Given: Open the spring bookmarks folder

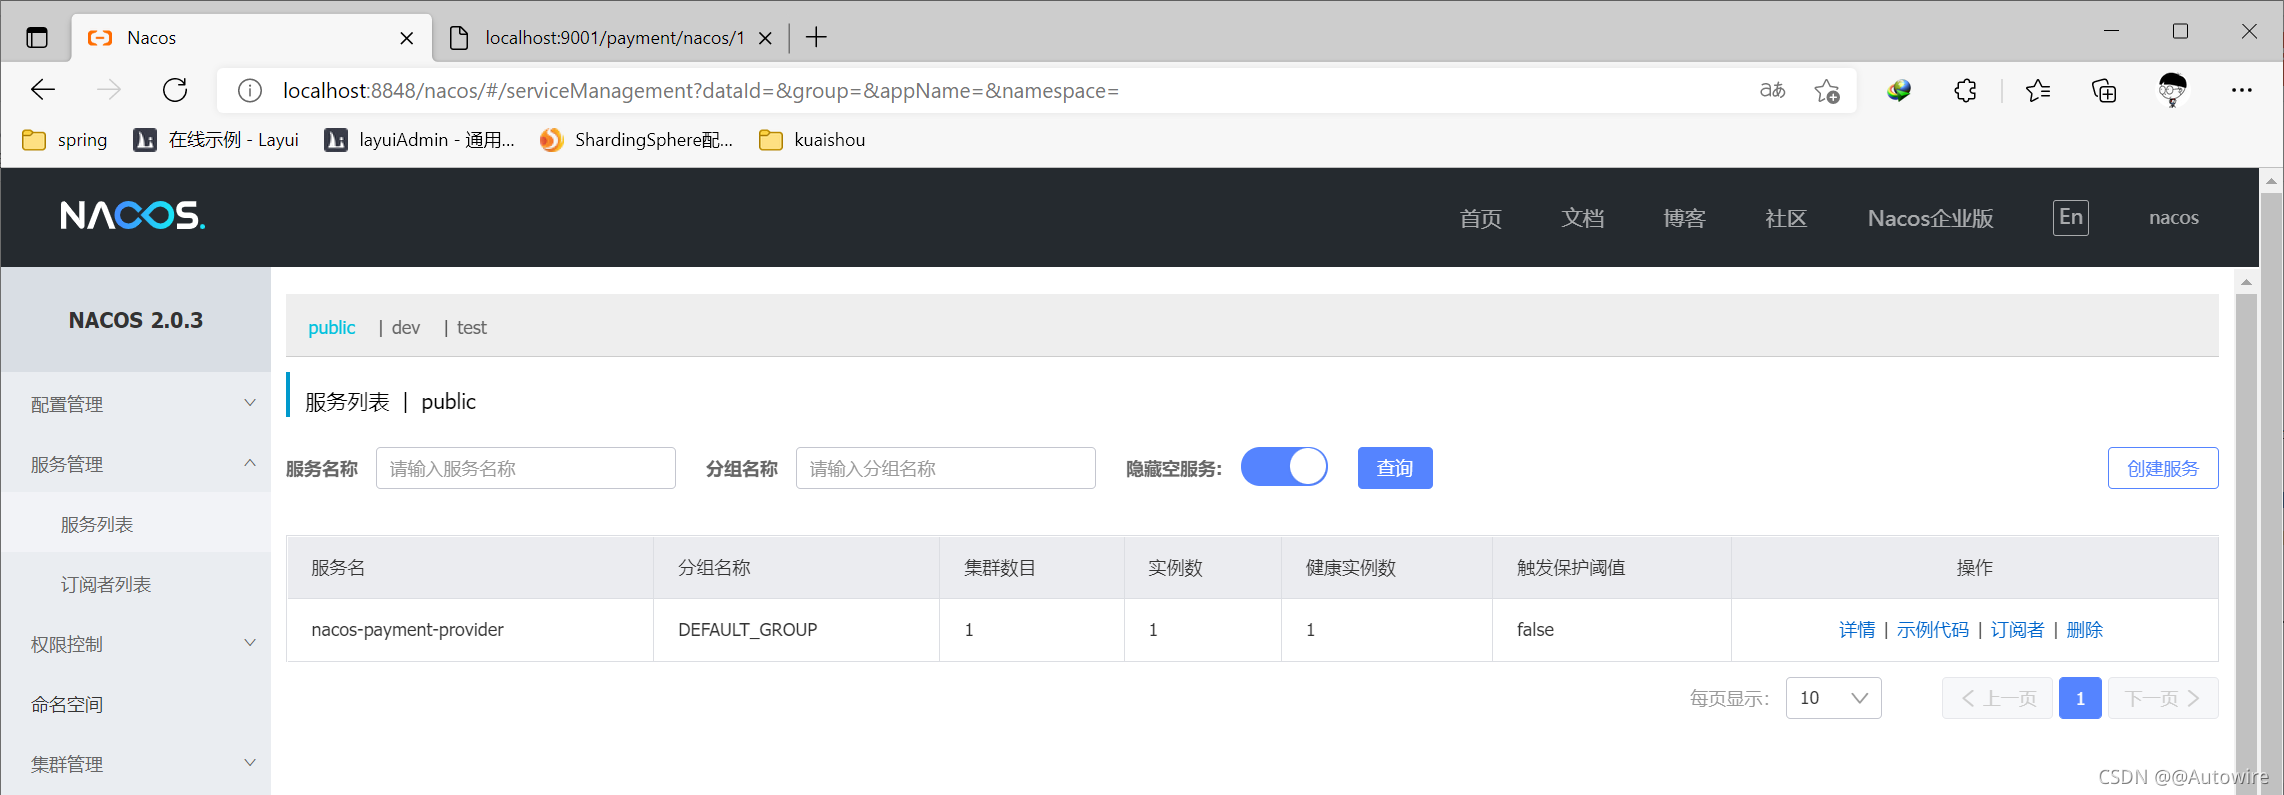Looking at the screenshot, I should 65,140.
